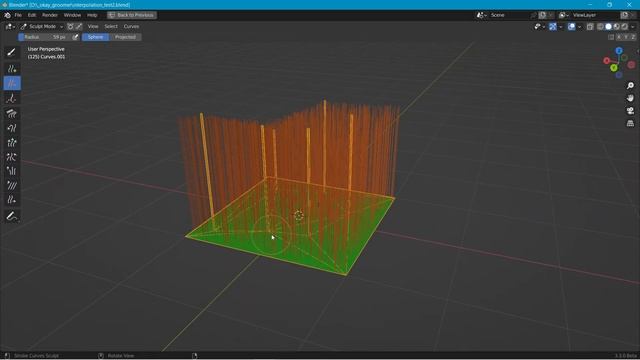Toggle the camera view gizmo

[x=630, y=111]
